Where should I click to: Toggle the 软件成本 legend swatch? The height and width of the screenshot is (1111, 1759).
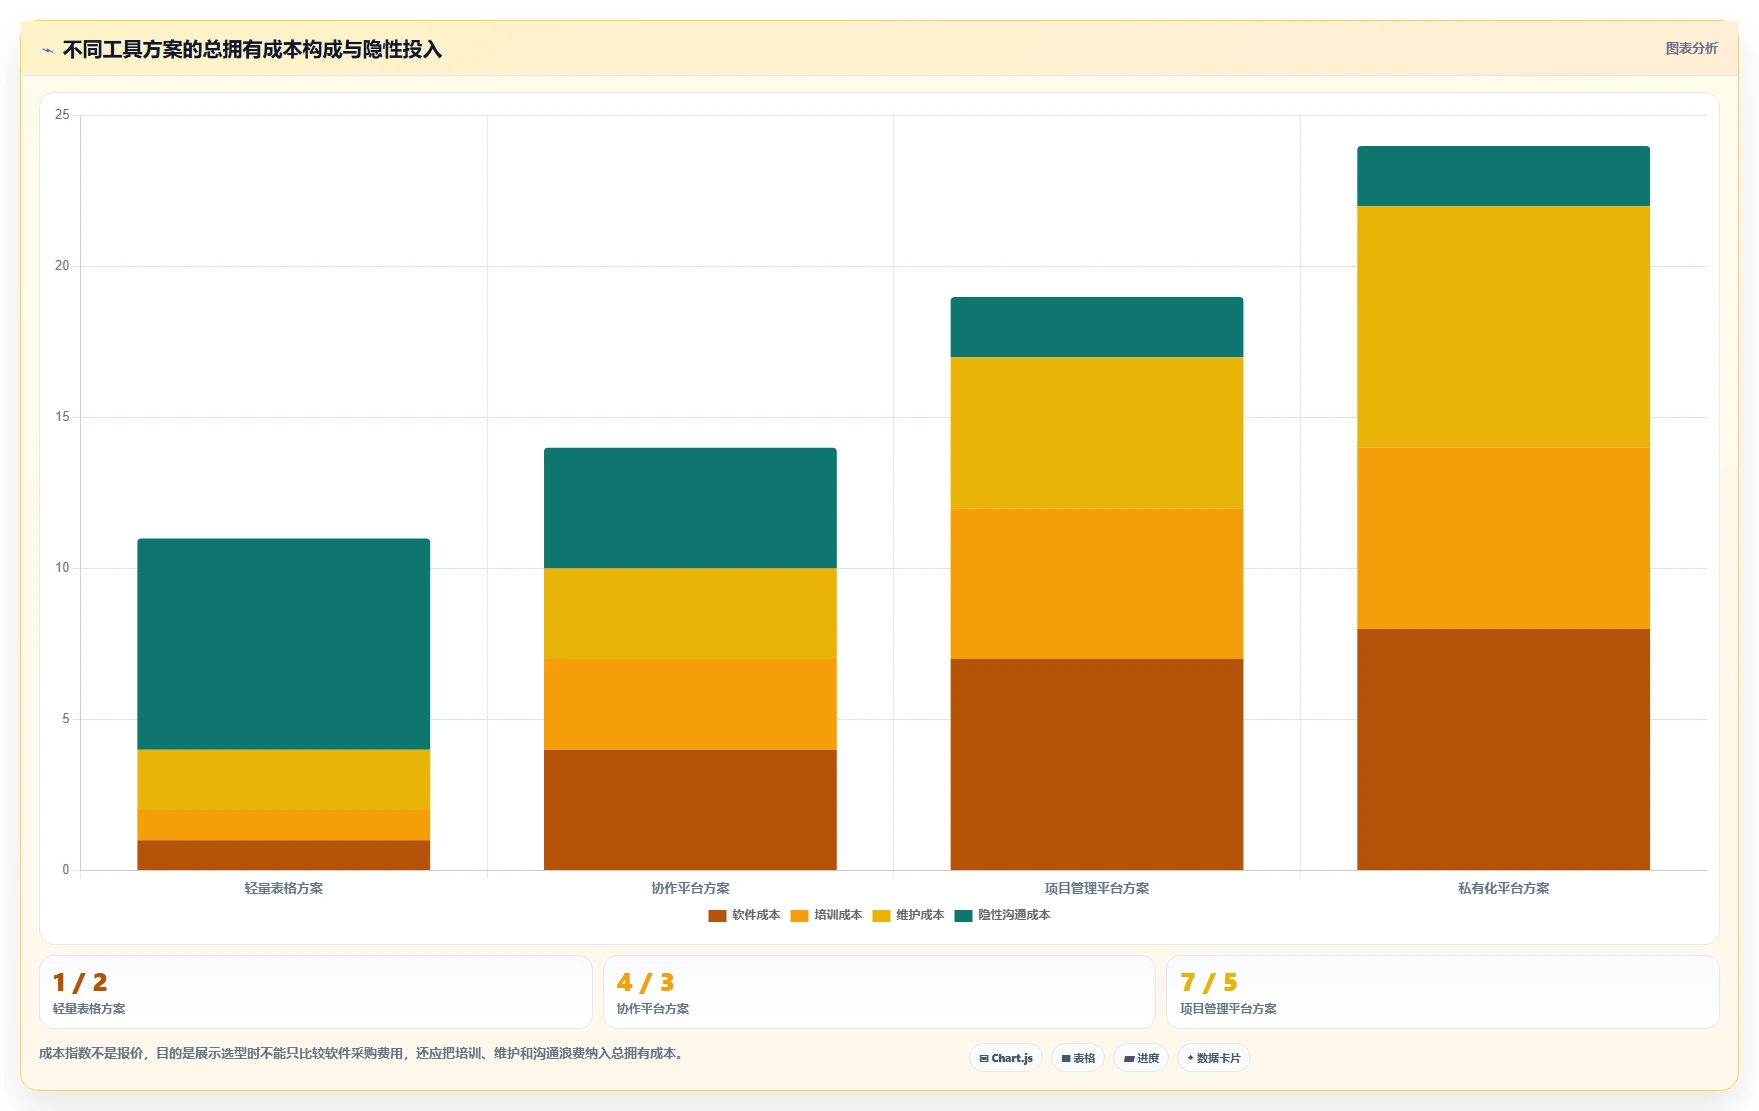[717, 915]
